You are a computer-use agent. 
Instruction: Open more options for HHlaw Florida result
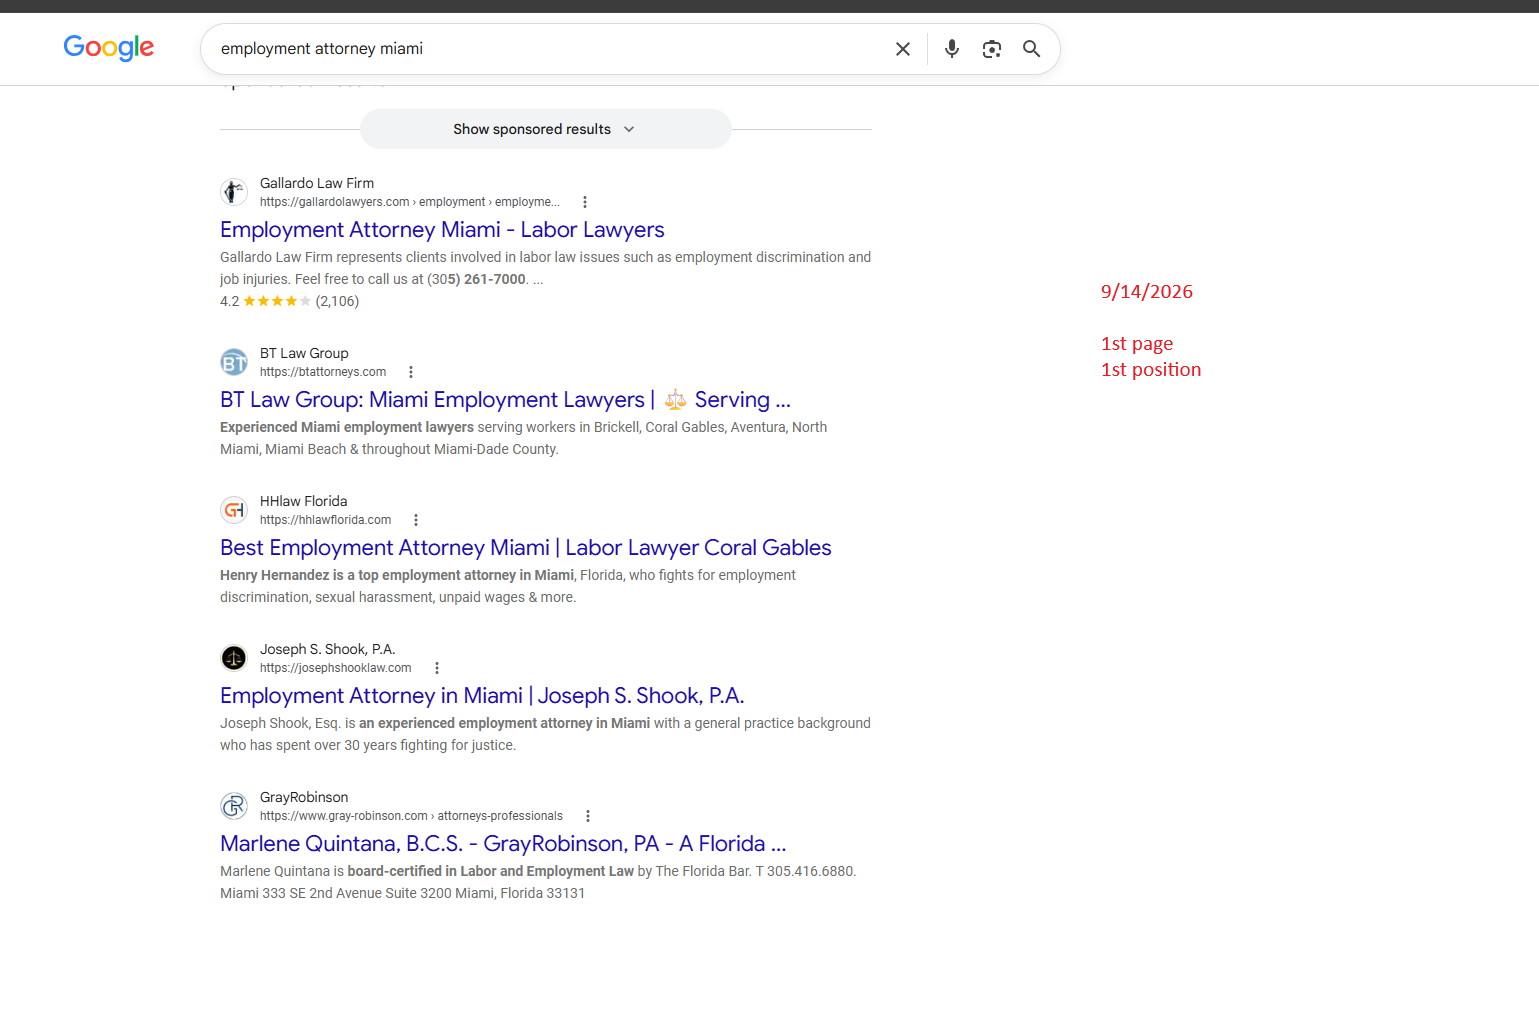(416, 520)
